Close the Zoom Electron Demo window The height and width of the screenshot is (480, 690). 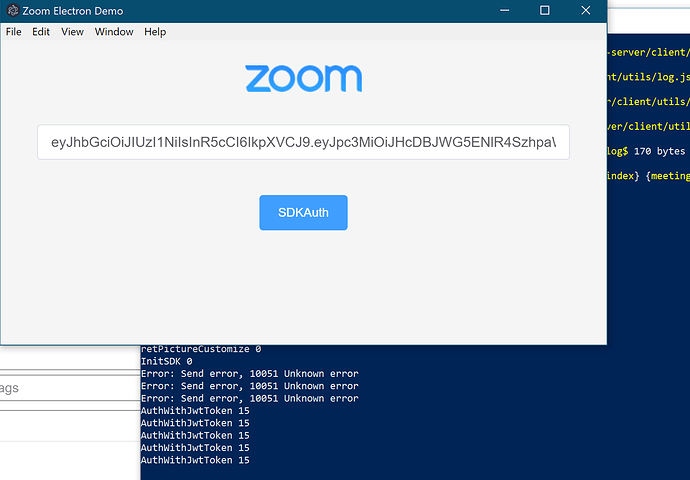[x=586, y=11]
